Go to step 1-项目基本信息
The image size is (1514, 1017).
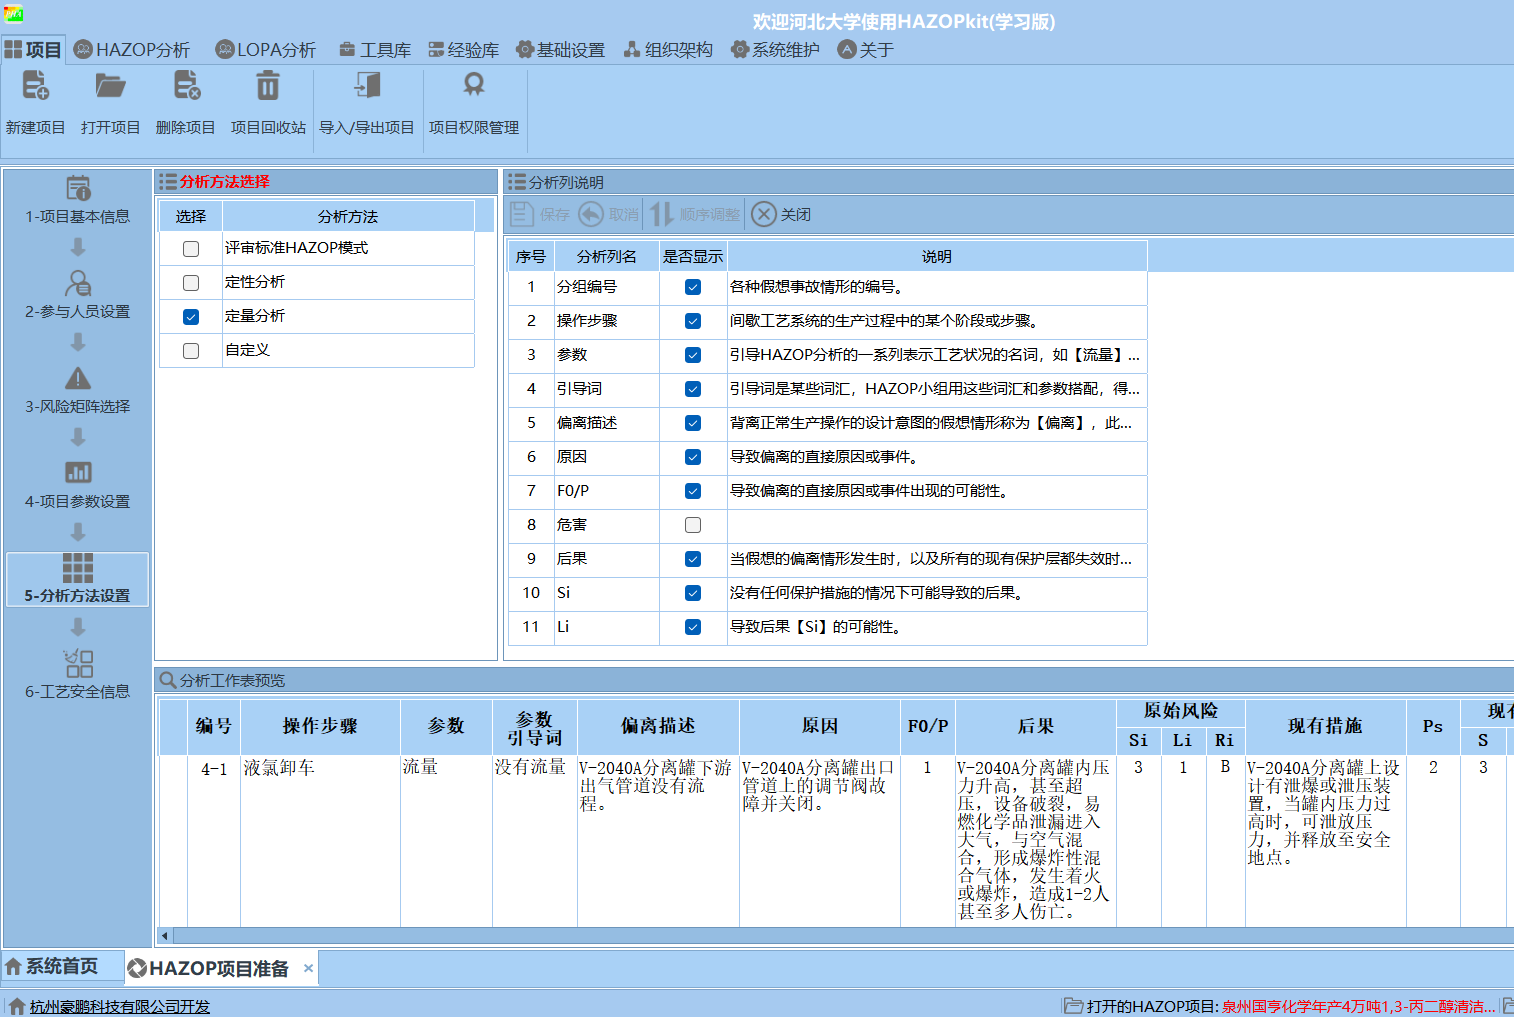point(78,200)
